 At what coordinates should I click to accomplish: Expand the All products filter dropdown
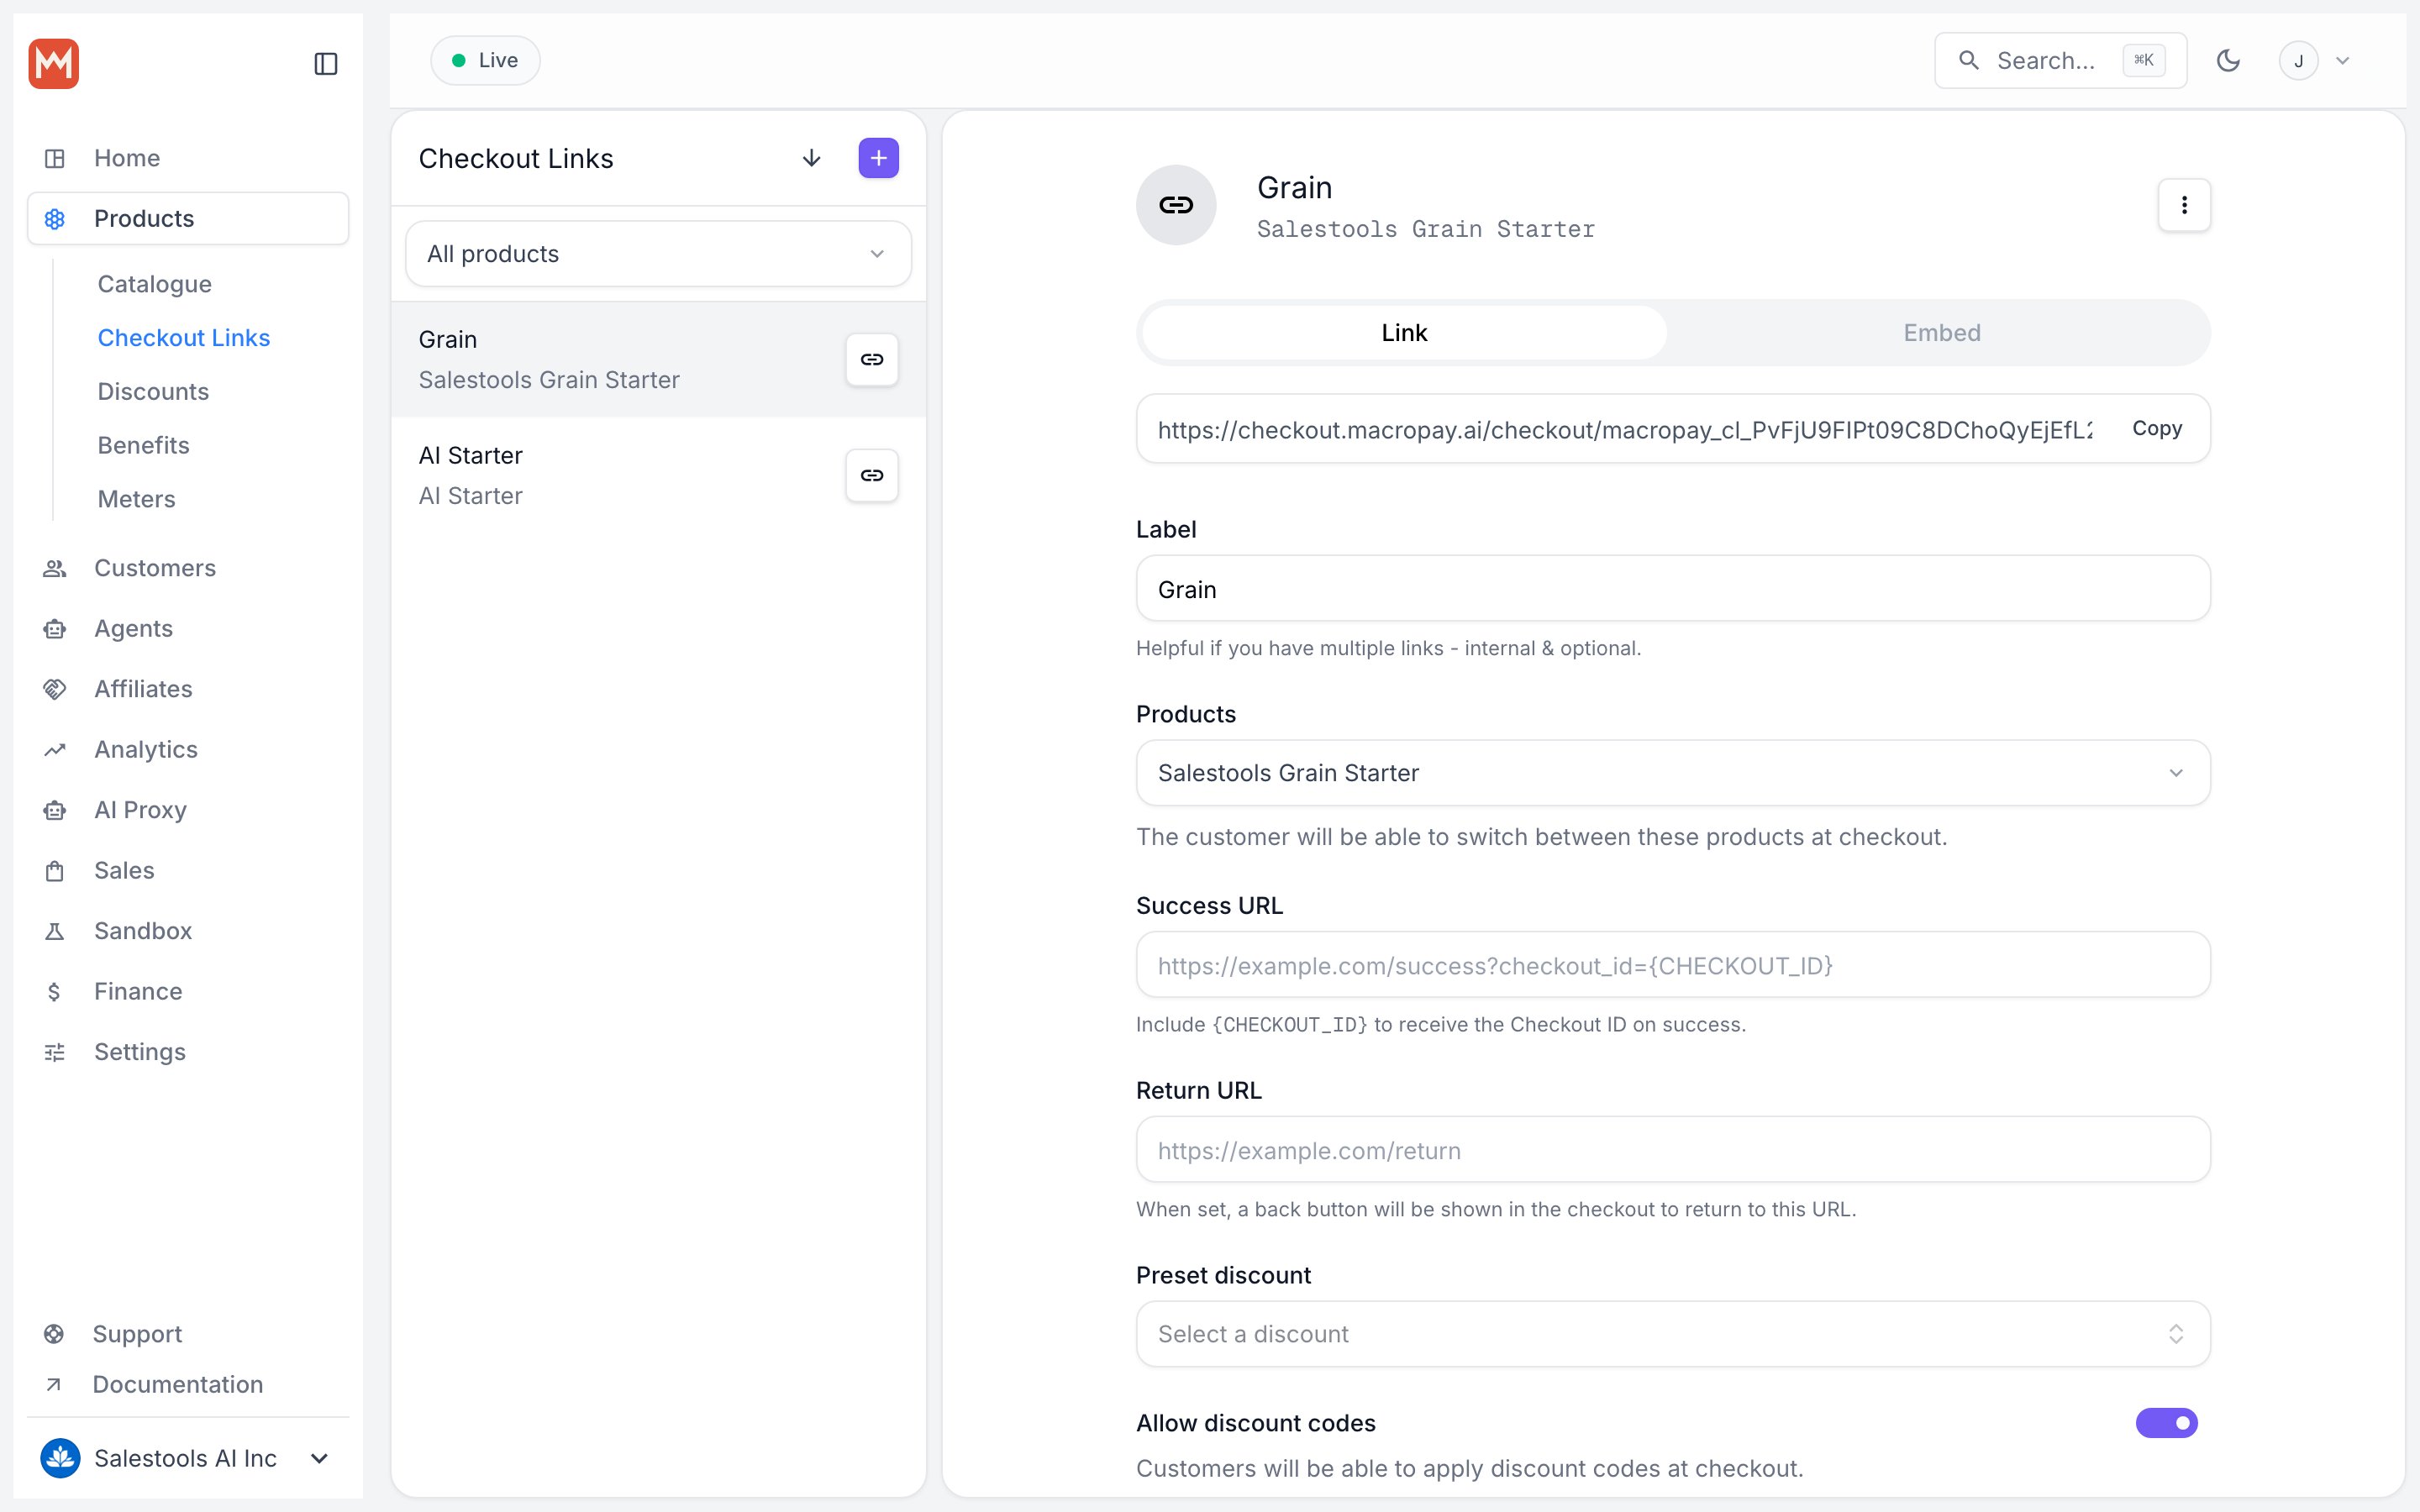click(658, 254)
